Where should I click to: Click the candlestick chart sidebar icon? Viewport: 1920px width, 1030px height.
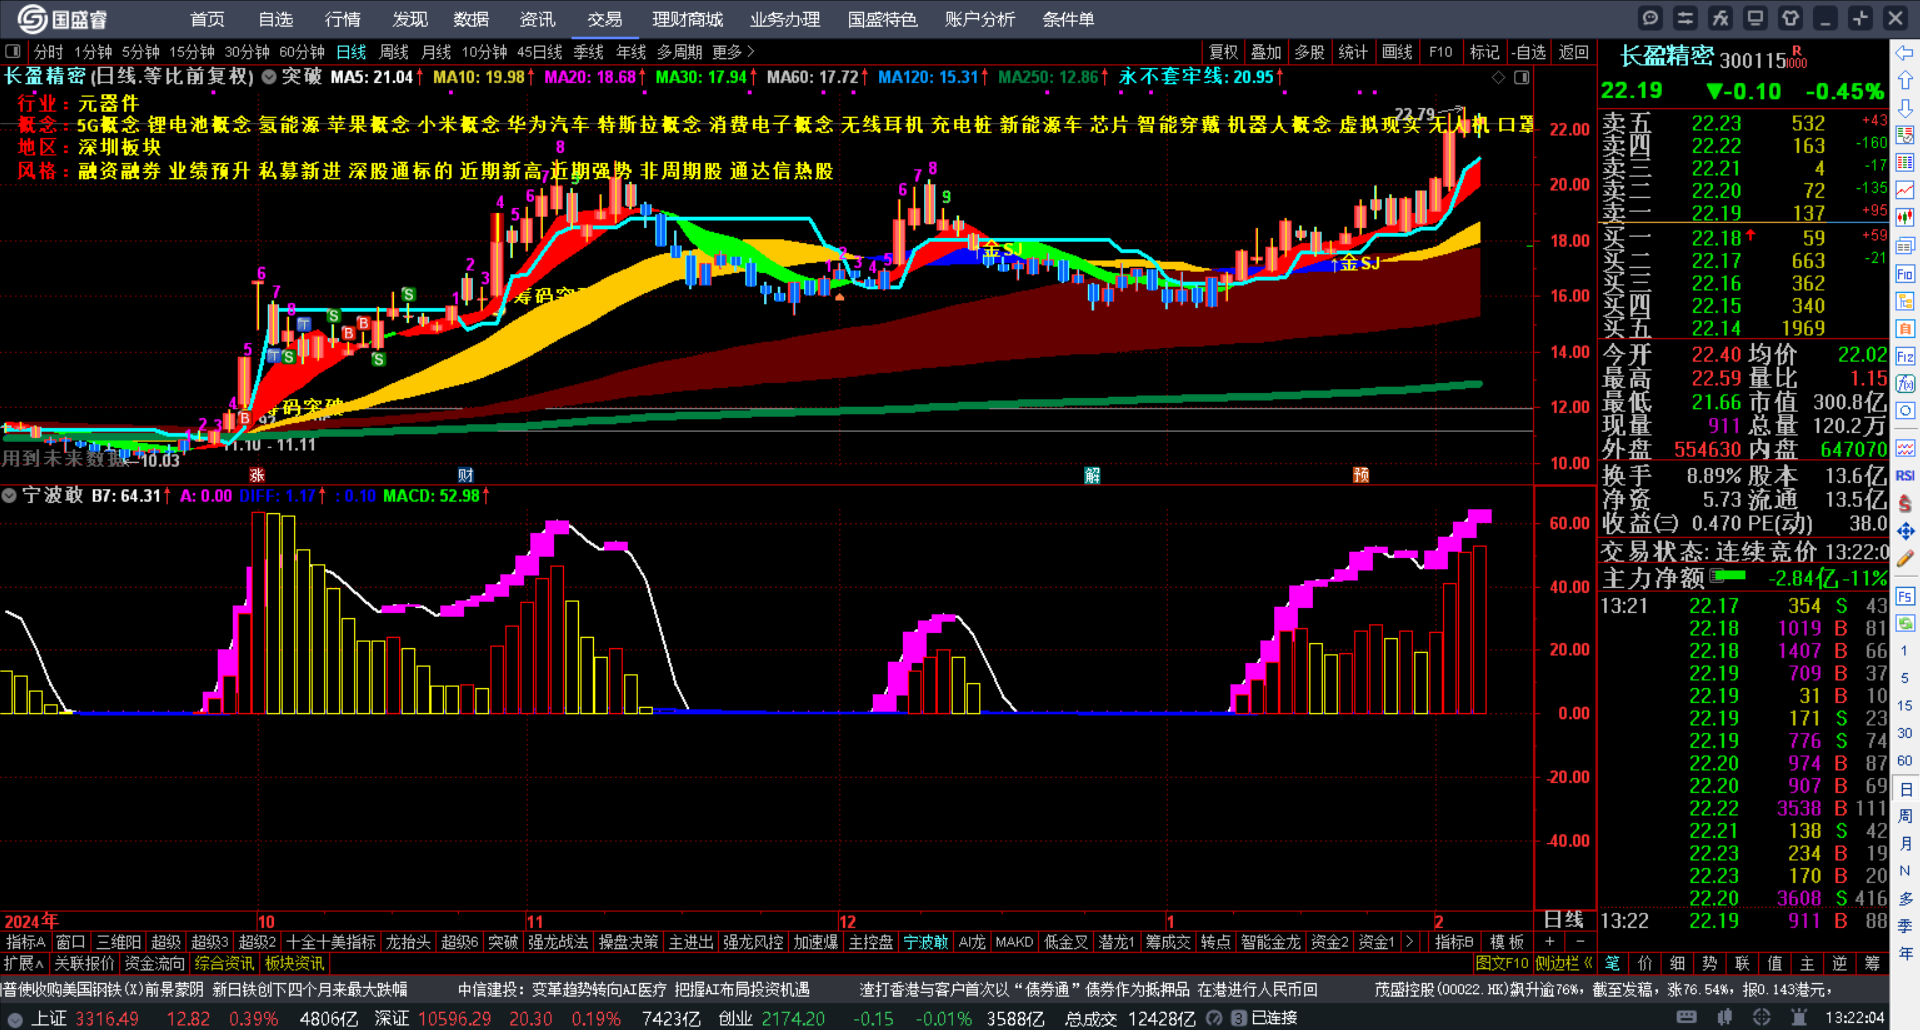1905,217
